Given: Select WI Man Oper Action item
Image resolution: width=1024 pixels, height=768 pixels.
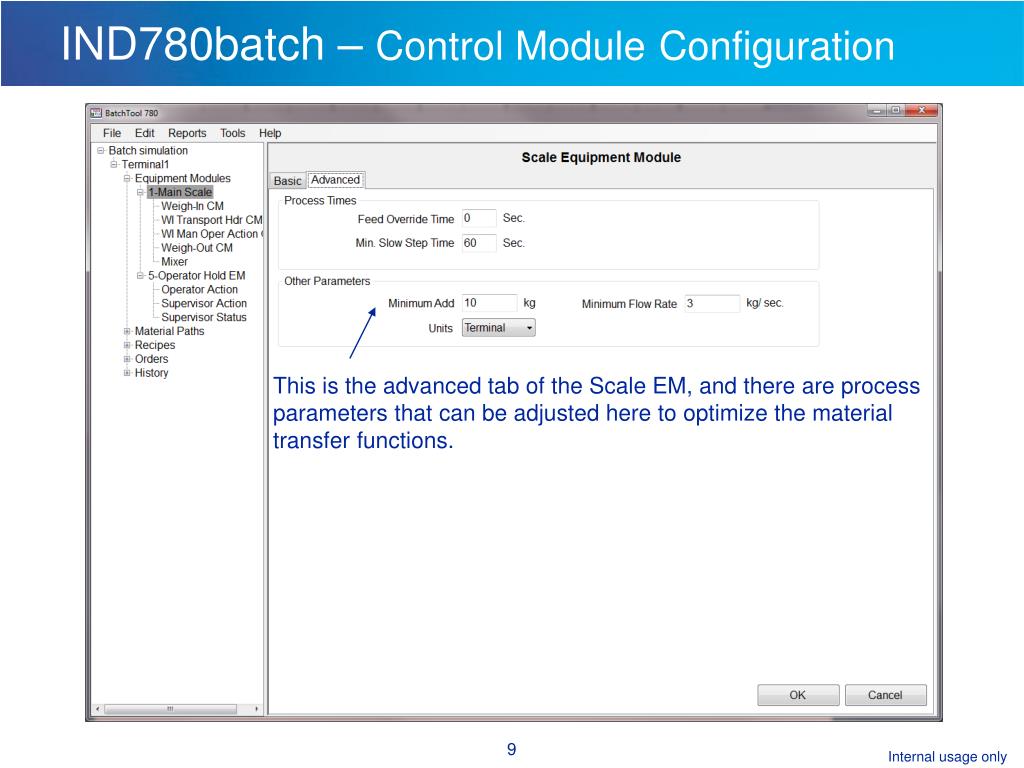Looking at the screenshot, I should (212, 234).
